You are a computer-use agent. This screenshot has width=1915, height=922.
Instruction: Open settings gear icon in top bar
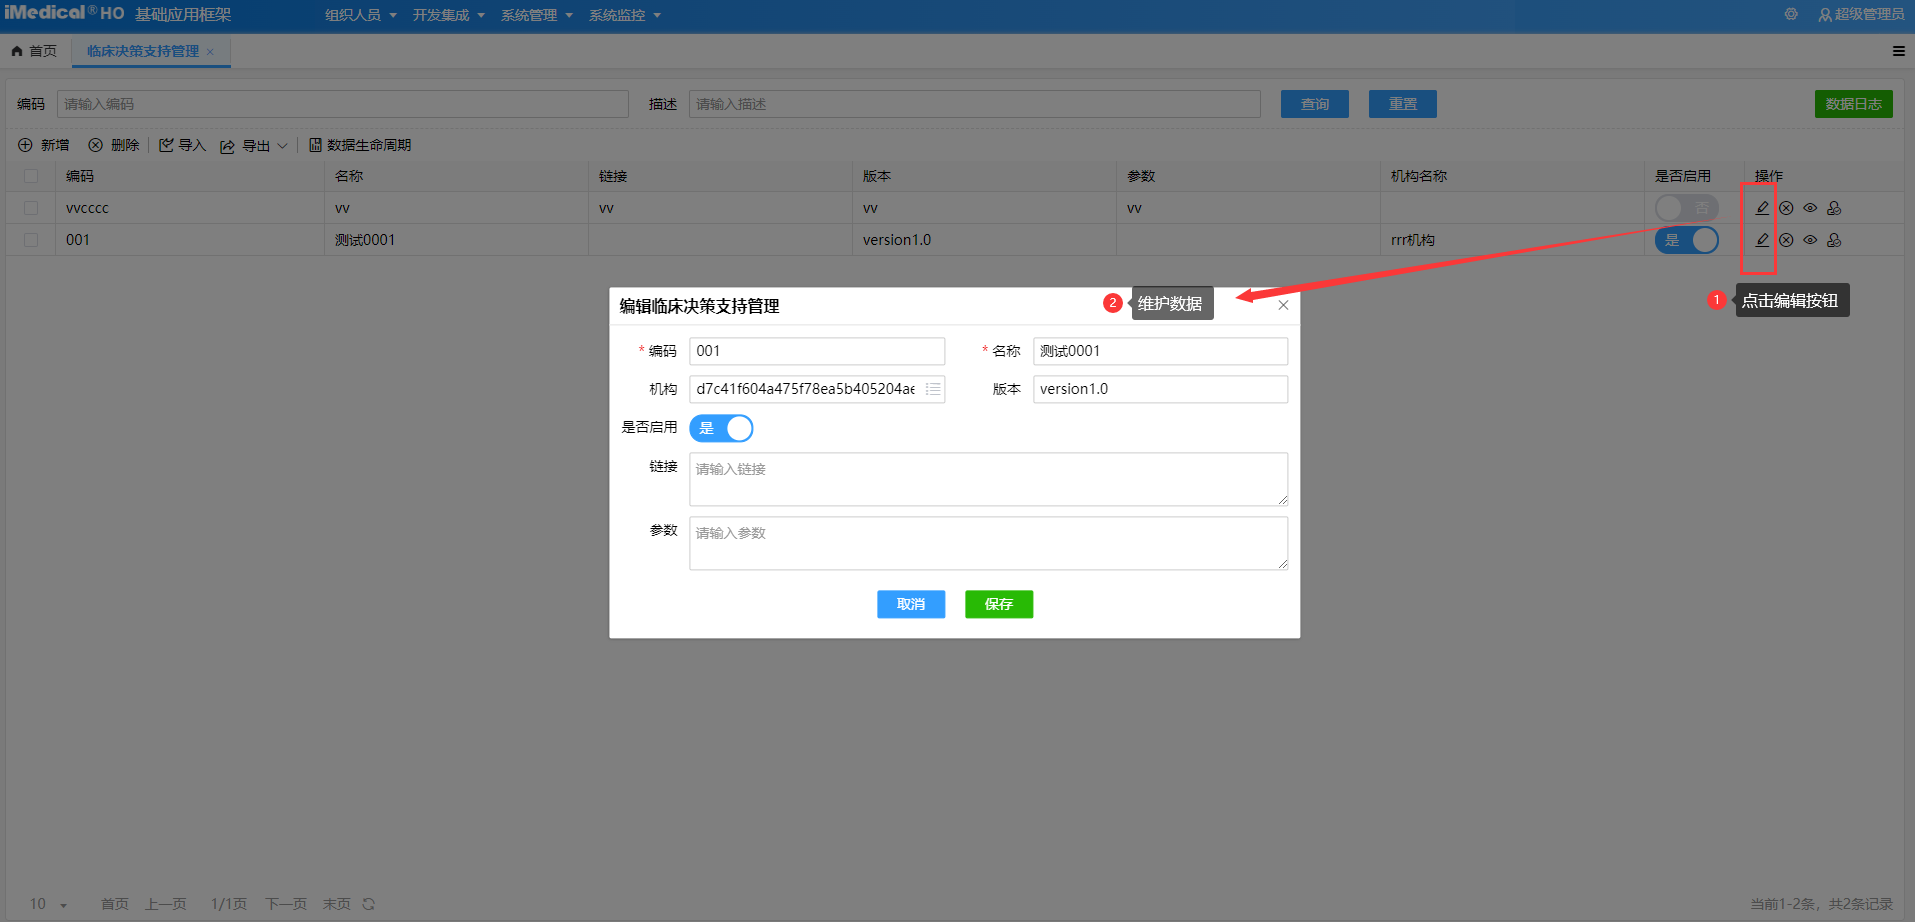[x=1791, y=14]
